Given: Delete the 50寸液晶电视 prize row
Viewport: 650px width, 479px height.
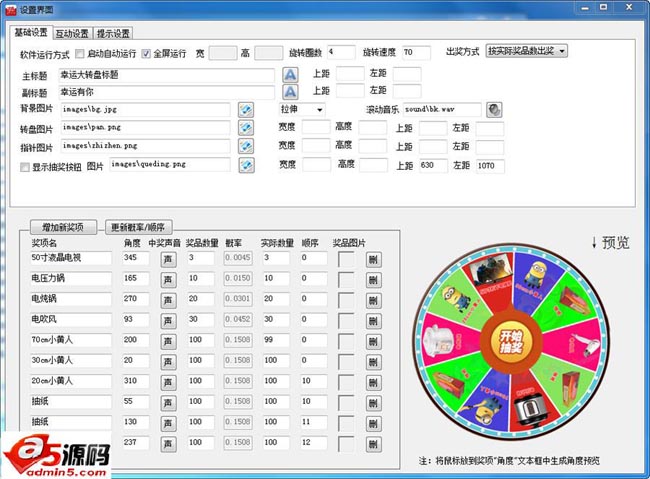Looking at the screenshot, I should [374, 260].
